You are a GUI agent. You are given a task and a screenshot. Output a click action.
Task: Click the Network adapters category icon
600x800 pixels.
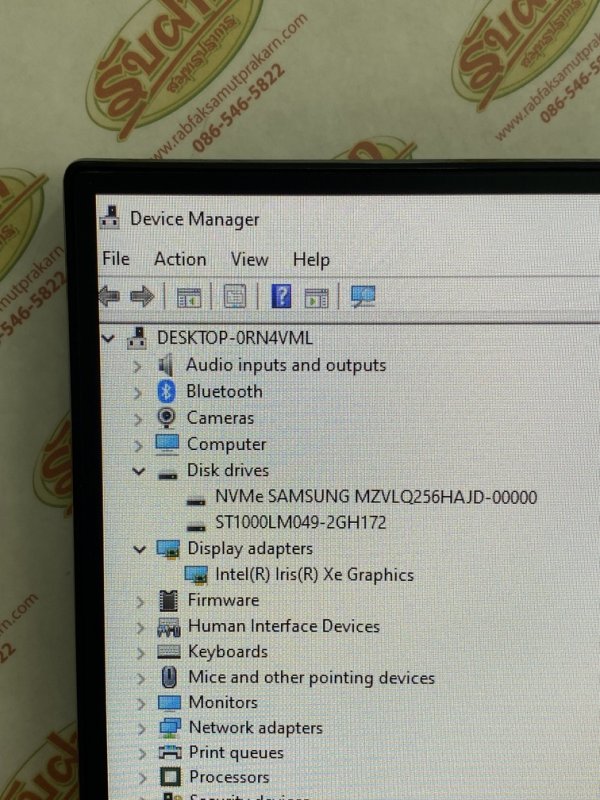(169, 728)
